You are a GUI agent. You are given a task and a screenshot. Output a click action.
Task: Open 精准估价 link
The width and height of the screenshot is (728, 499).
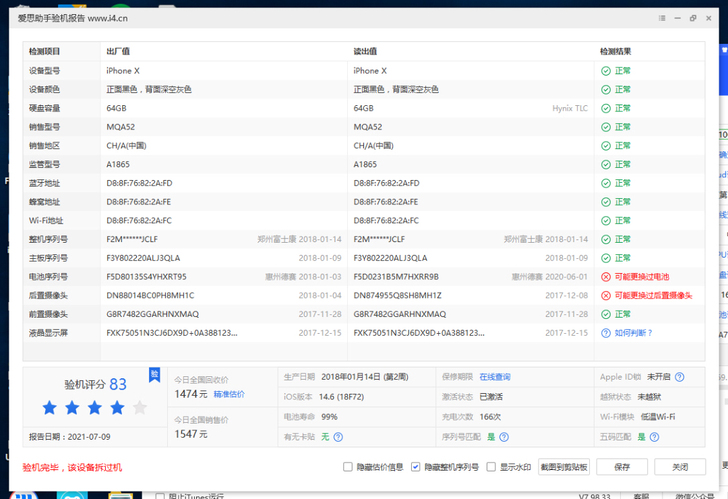pyautogui.click(x=229, y=394)
